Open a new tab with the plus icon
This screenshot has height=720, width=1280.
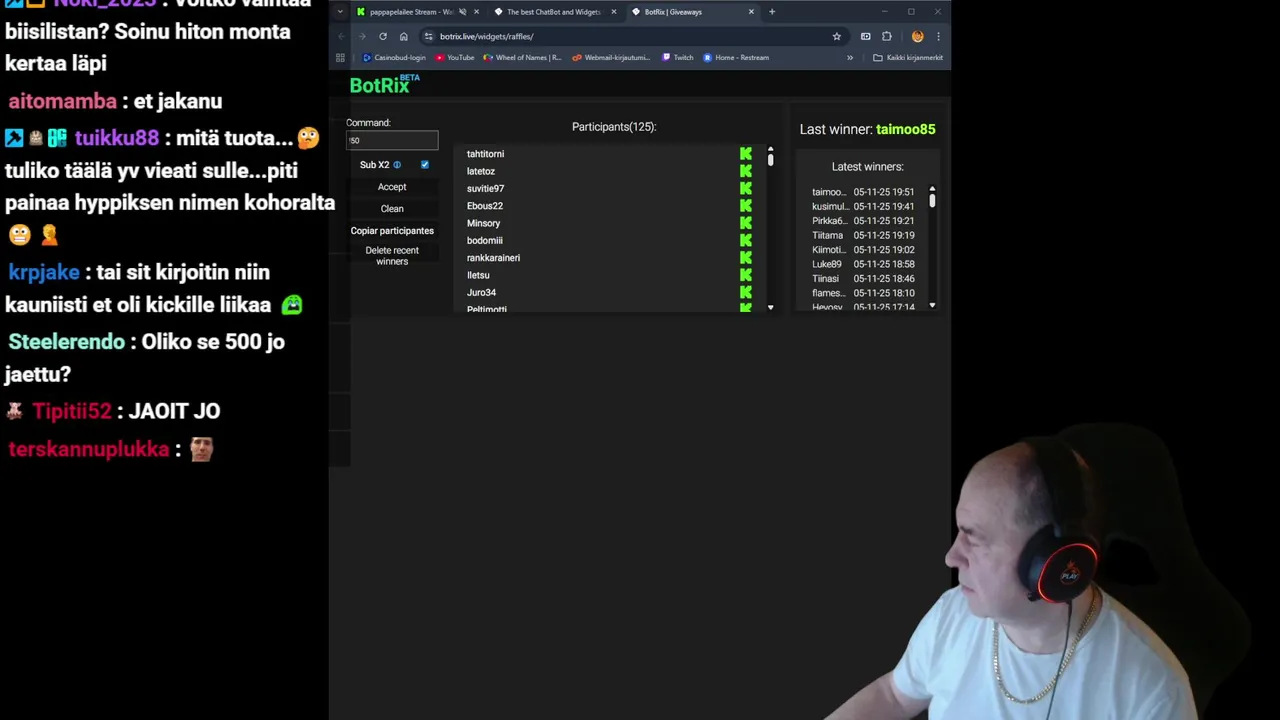tap(772, 12)
